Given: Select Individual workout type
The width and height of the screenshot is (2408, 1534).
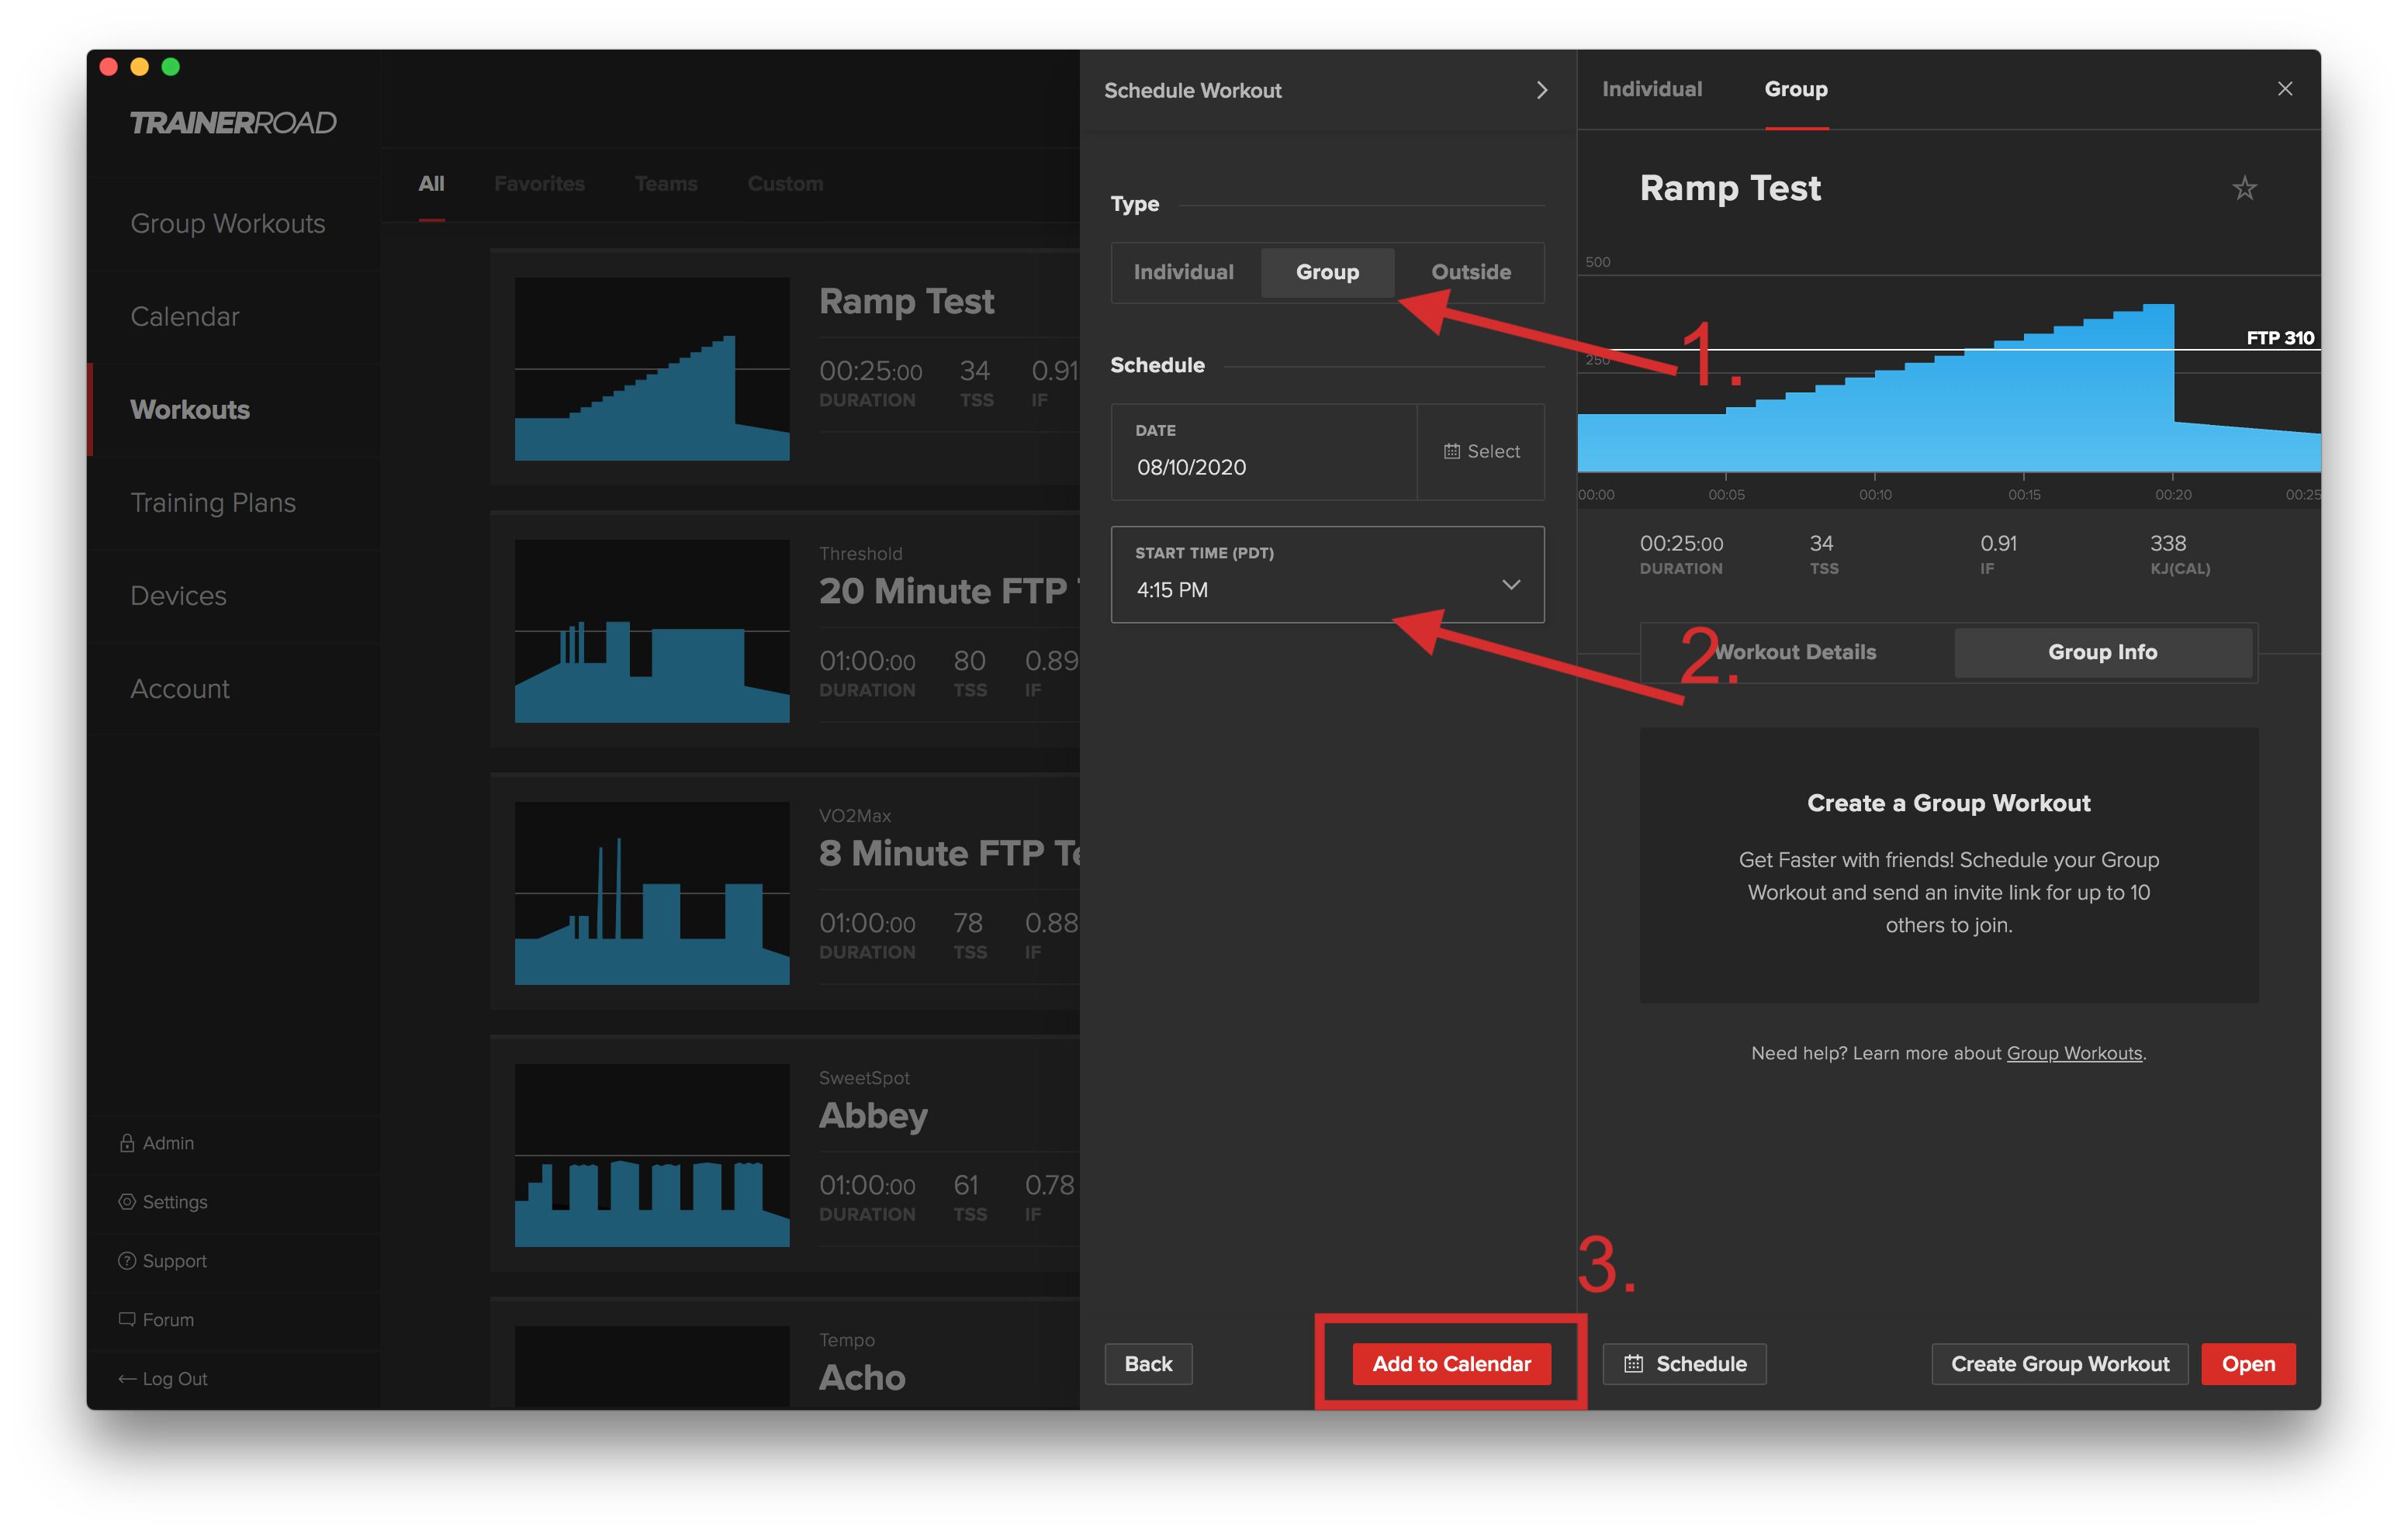Looking at the screenshot, I should pos(1184,272).
